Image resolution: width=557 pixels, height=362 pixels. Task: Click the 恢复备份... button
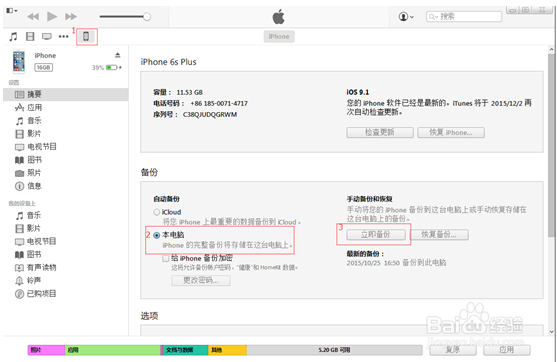(x=439, y=234)
